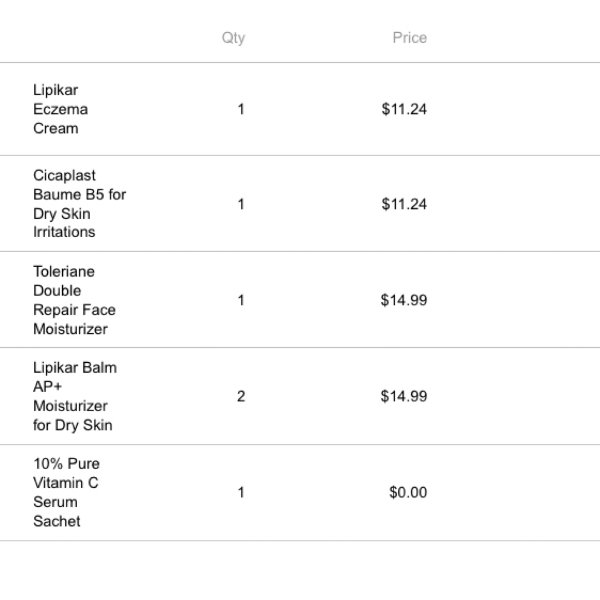This screenshot has width=600, height=600.
Task: Open Cicaplast Baume B5 for Dry Skin Irritations
Action: tap(80, 204)
